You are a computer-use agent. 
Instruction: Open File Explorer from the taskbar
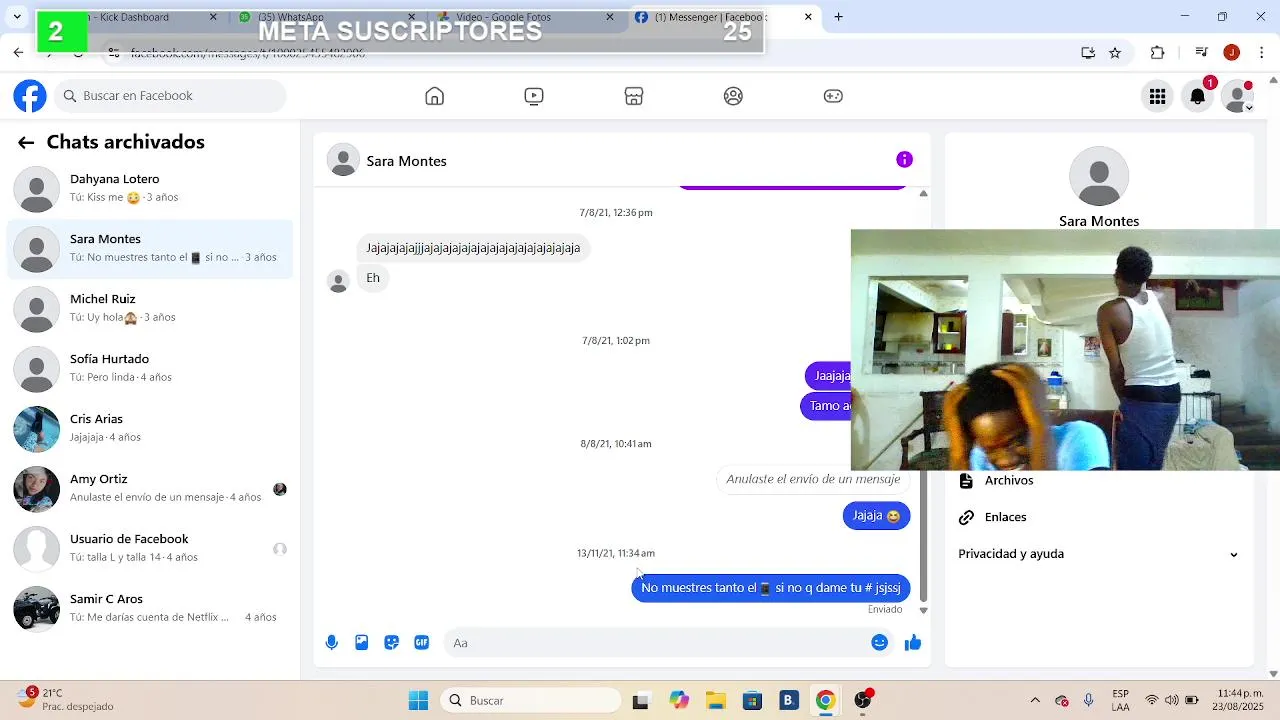[x=715, y=701]
